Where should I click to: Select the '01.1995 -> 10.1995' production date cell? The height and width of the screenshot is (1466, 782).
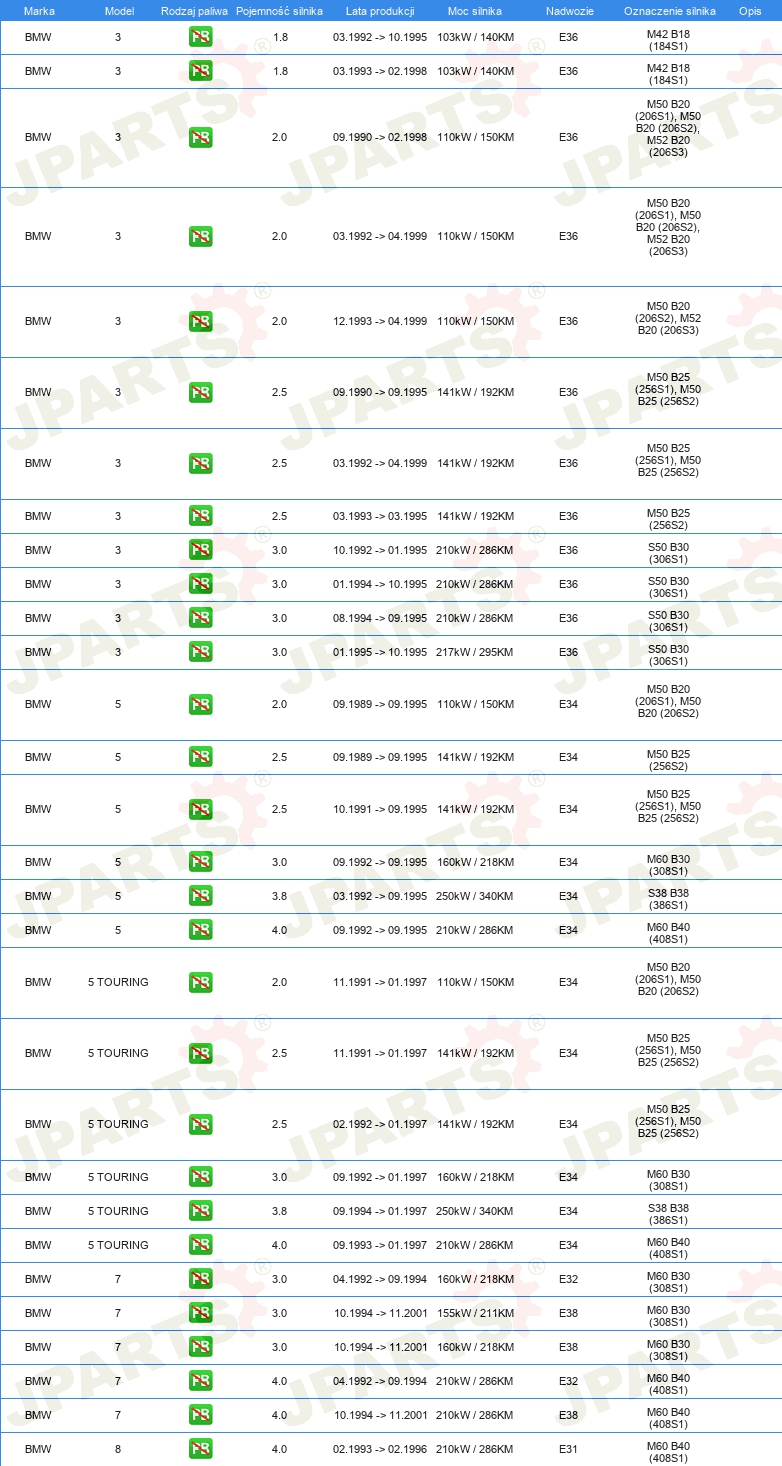click(x=380, y=653)
